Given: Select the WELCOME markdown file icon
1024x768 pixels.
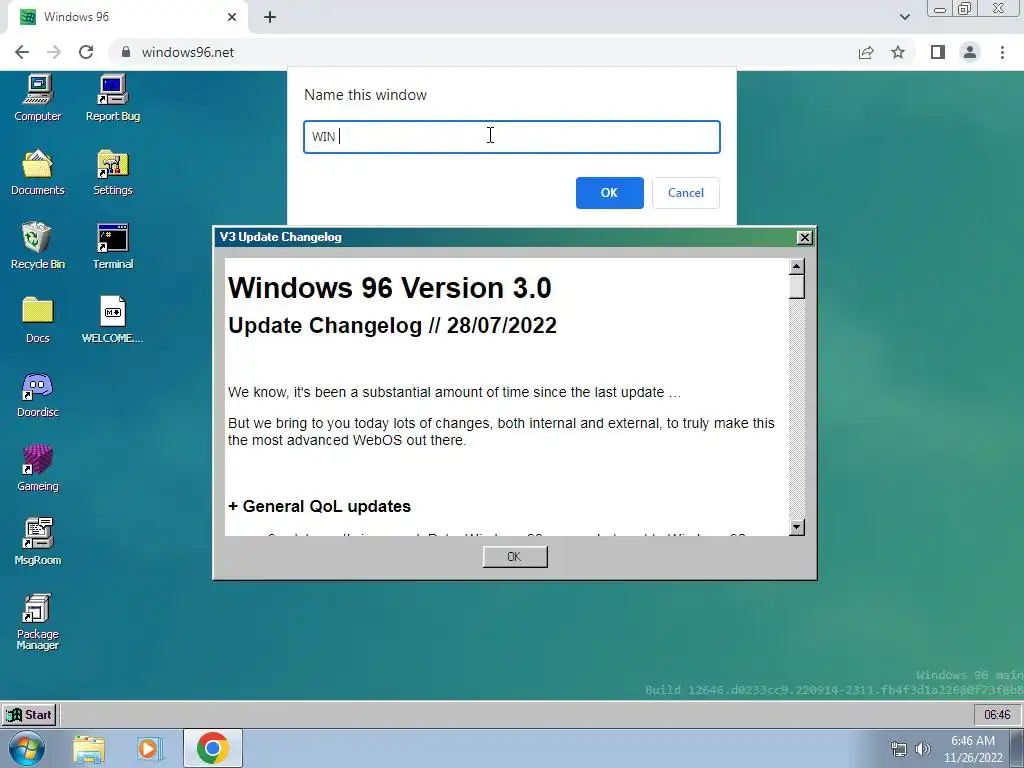Looking at the screenshot, I should point(112,320).
